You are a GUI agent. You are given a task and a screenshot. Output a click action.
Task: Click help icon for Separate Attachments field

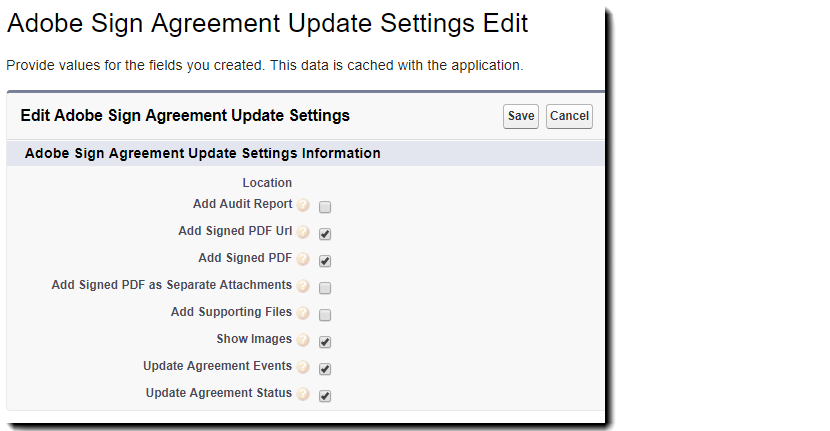click(303, 286)
